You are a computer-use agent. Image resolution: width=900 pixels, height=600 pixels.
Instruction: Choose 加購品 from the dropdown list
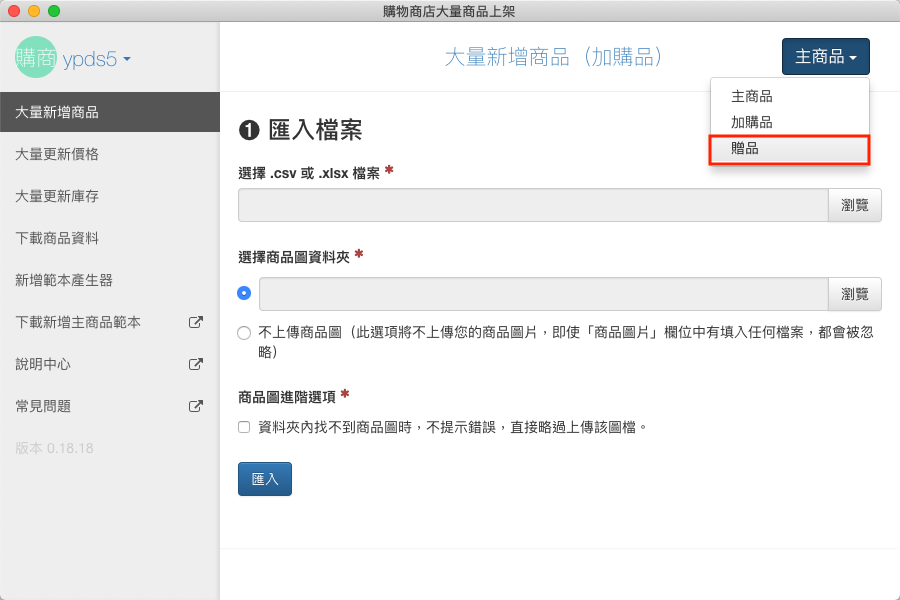(x=790, y=122)
